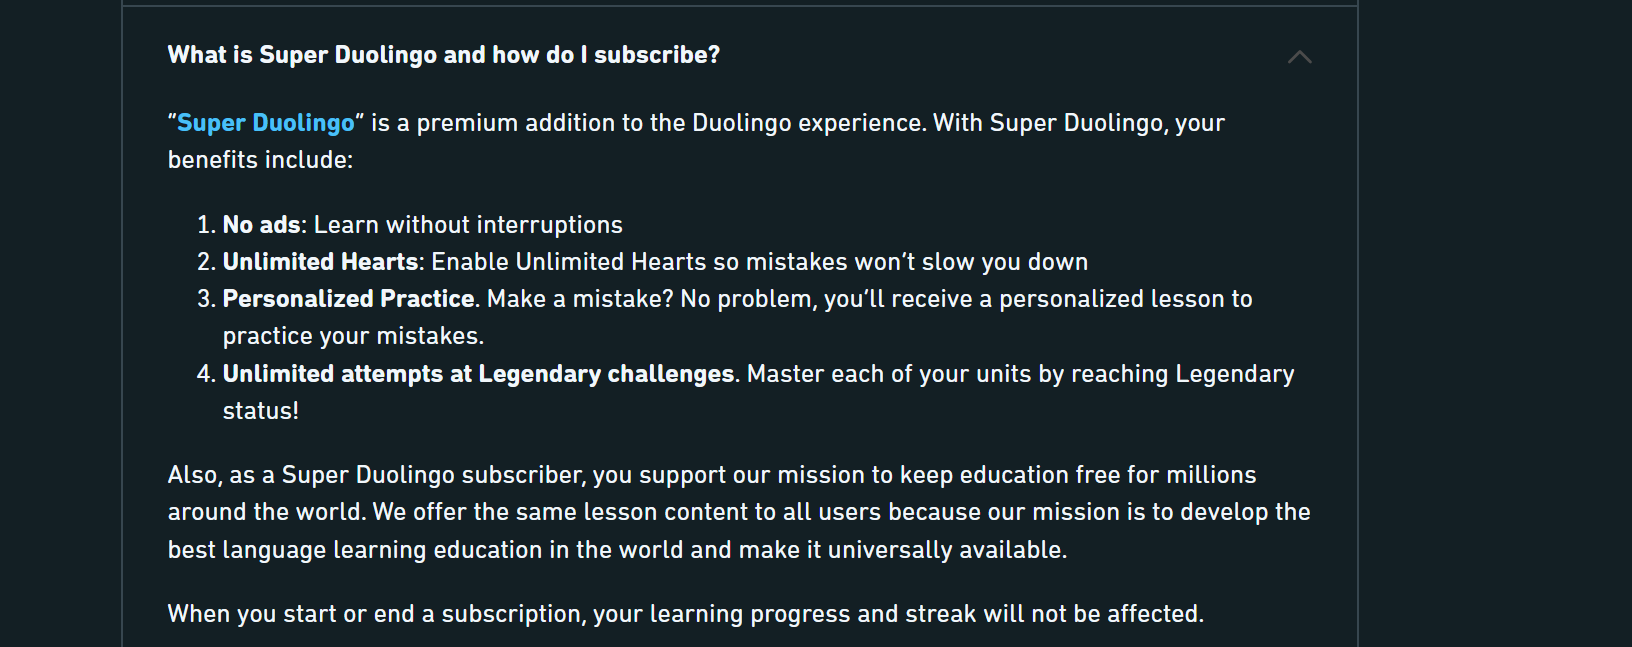Click the bold "Unlimited Hearts" label
The image size is (1632, 647).
click(320, 262)
